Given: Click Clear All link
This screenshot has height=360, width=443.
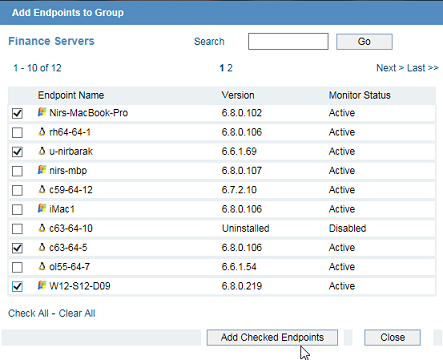Looking at the screenshot, I should coord(77,313).
